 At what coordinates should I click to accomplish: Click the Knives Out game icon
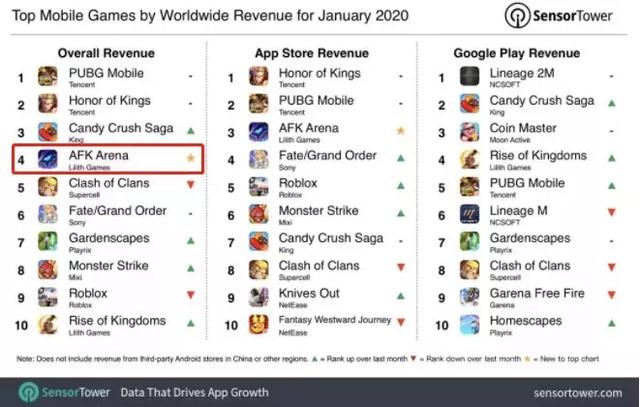(257, 299)
